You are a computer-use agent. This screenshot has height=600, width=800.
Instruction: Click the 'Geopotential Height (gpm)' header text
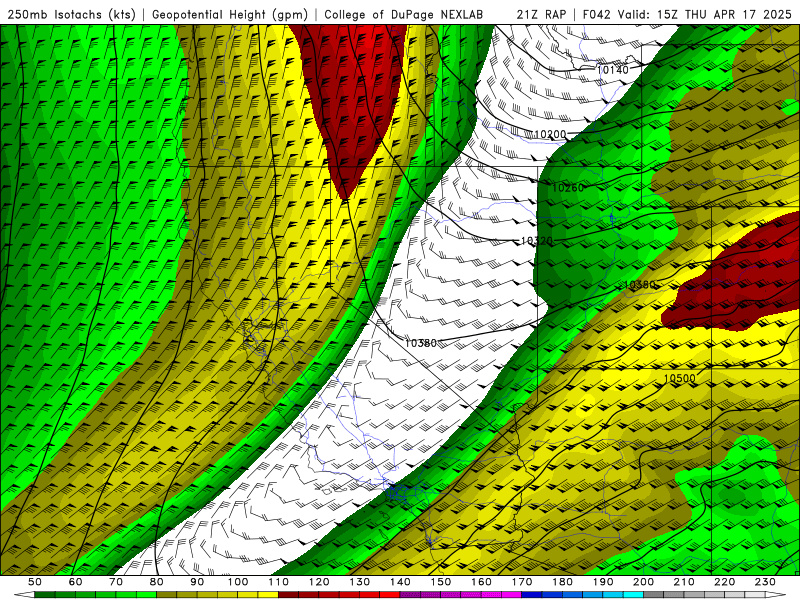230,14
